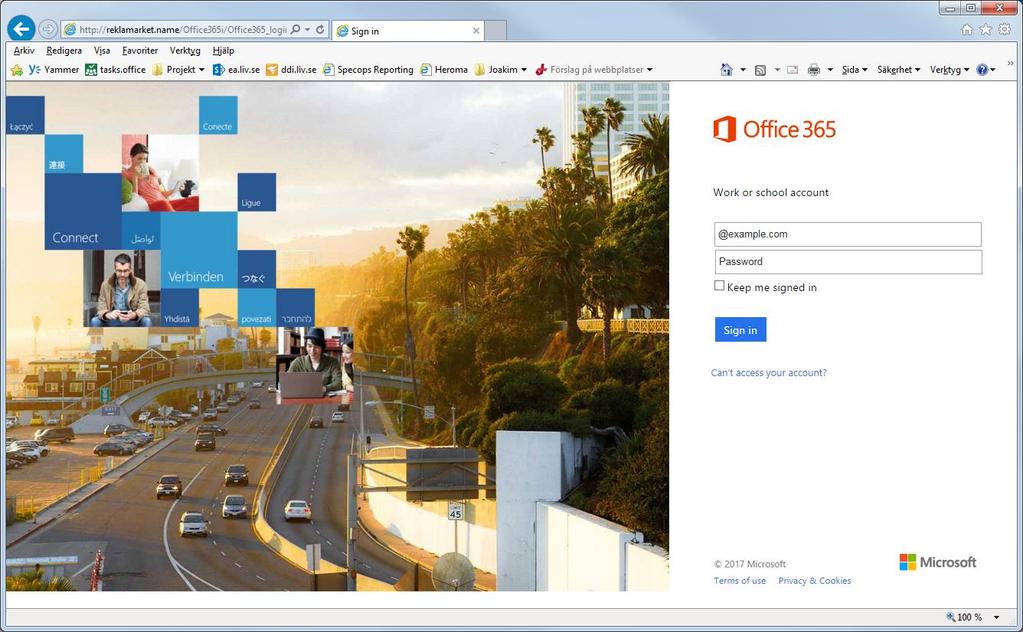Click the Microsoft logo at the bottom
The image size is (1023, 632).
click(x=938, y=562)
